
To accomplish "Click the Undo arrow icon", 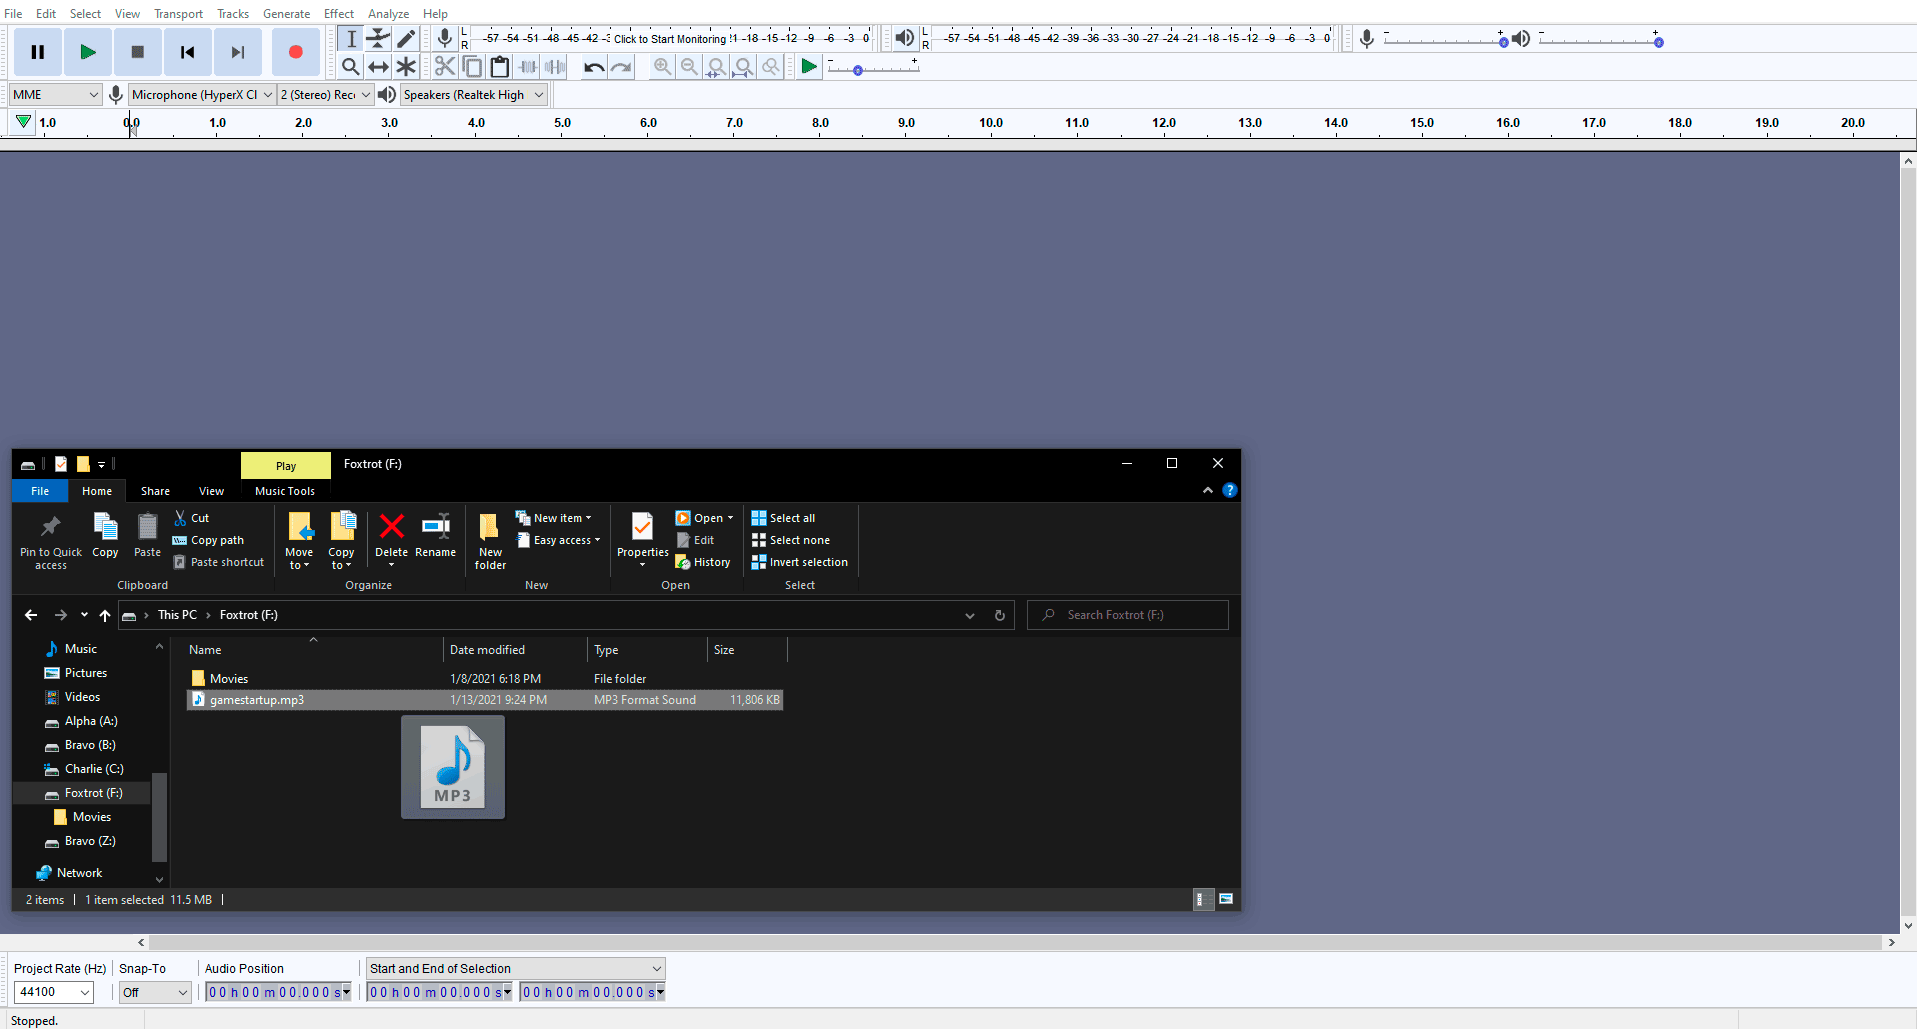I will [594, 66].
